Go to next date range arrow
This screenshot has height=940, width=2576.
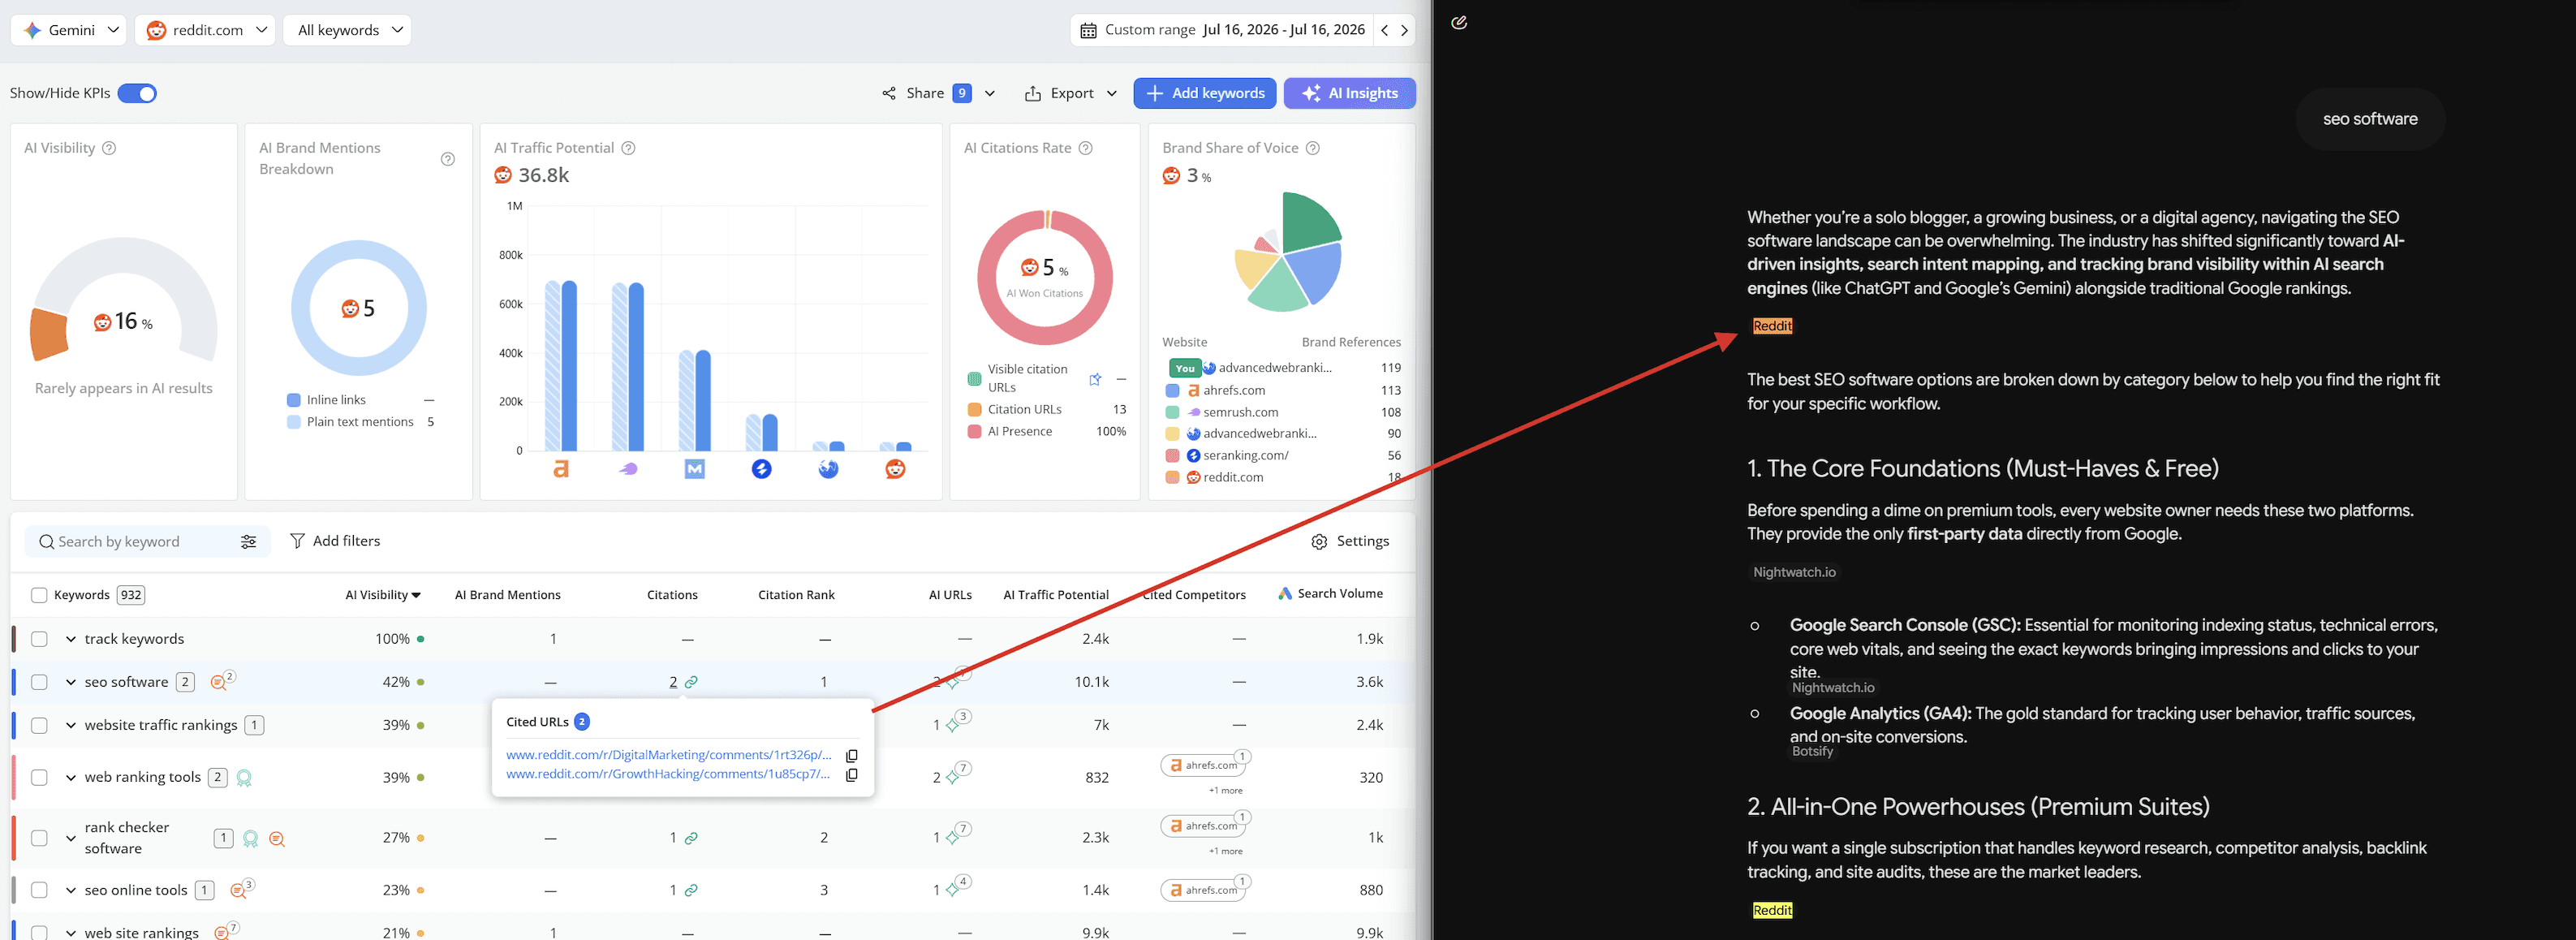1405,30
